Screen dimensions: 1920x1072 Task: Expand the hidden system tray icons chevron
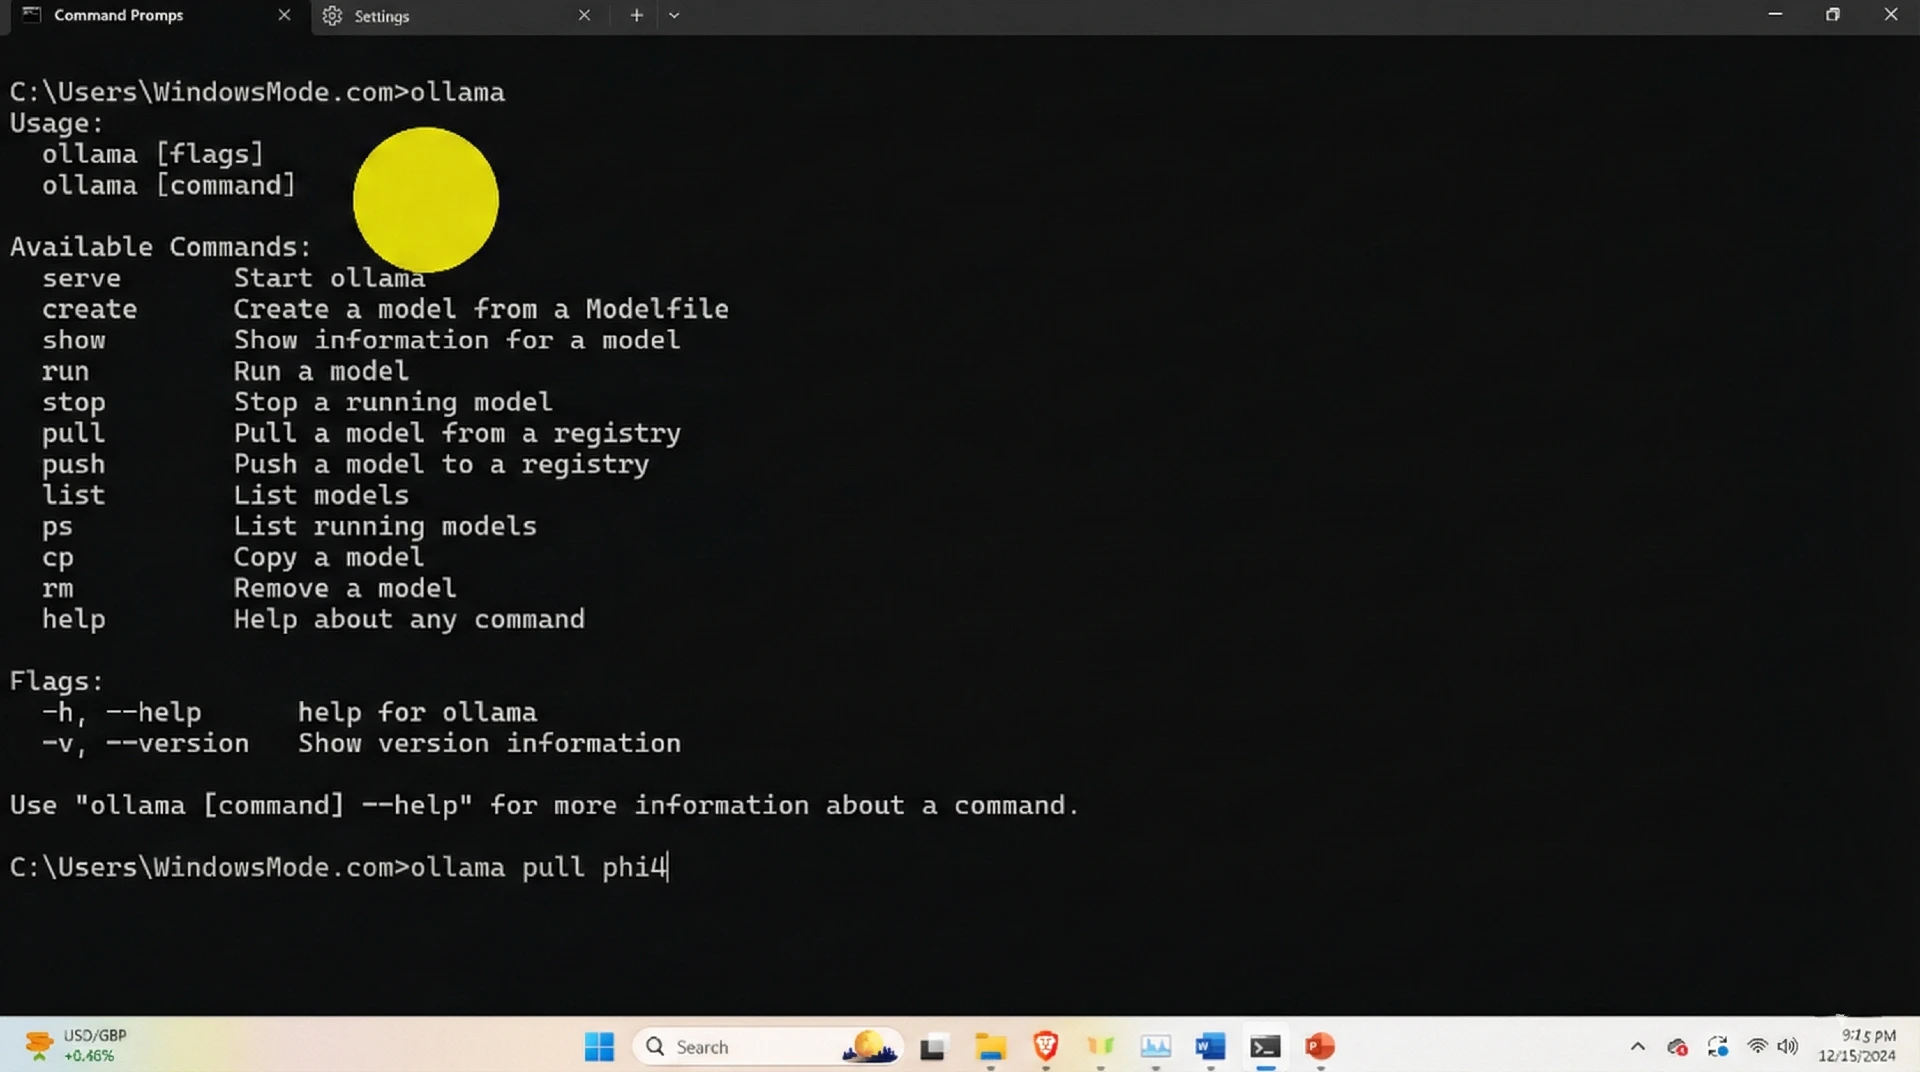pos(1637,1046)
